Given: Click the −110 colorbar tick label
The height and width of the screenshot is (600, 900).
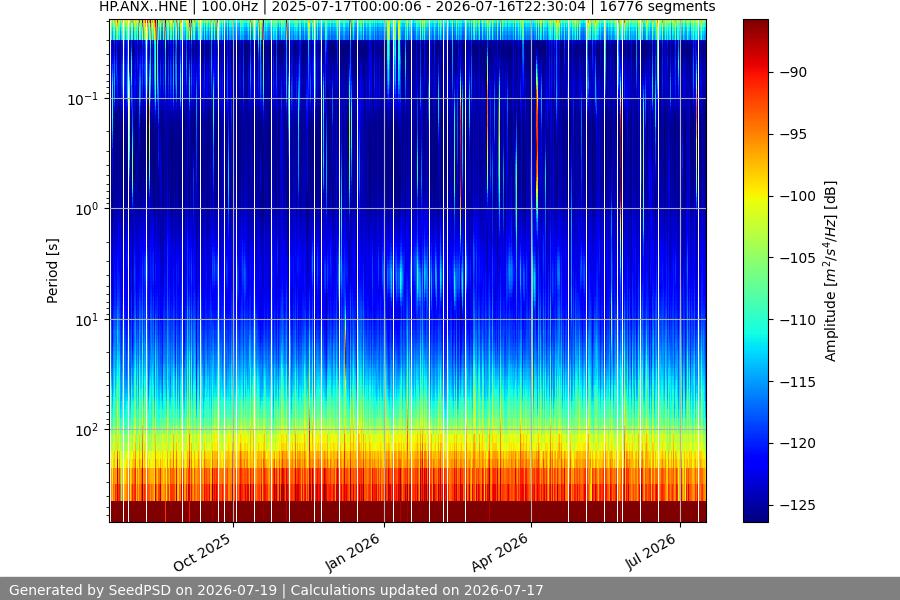Looking at the screenshot, I should (798, 320).
